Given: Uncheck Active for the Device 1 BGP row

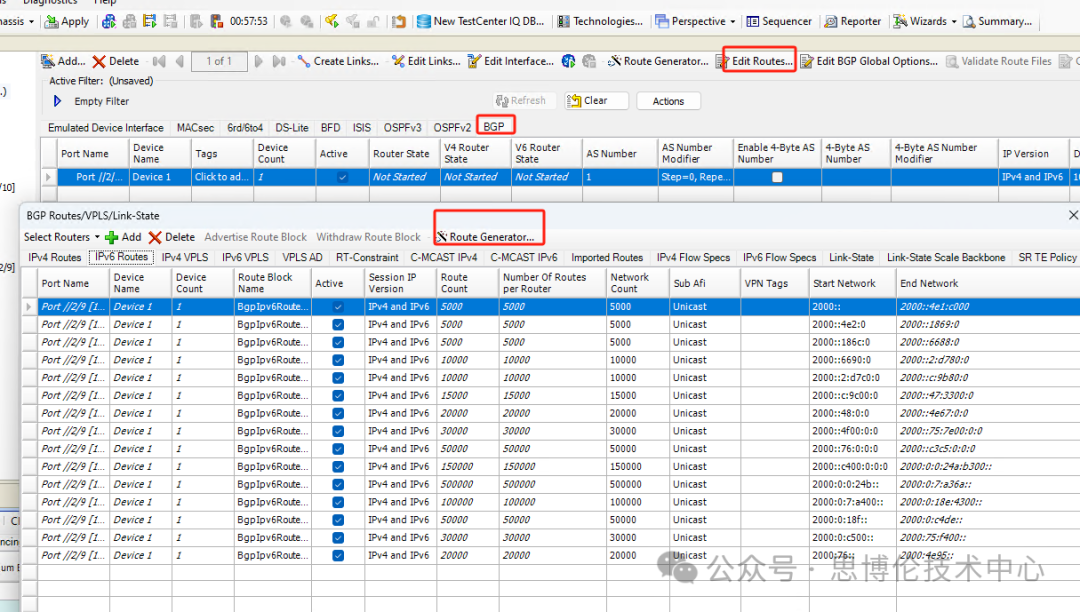Looking at the screenshot, I should [343, 177].
